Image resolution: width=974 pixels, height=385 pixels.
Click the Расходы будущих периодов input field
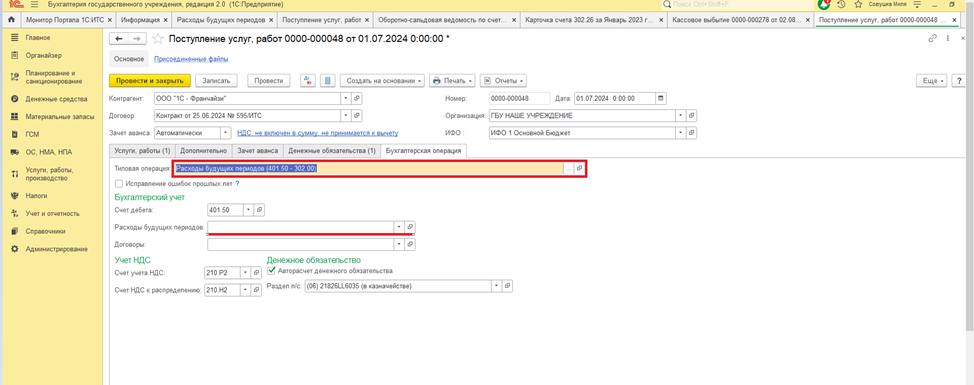click(x=301, y=227)
